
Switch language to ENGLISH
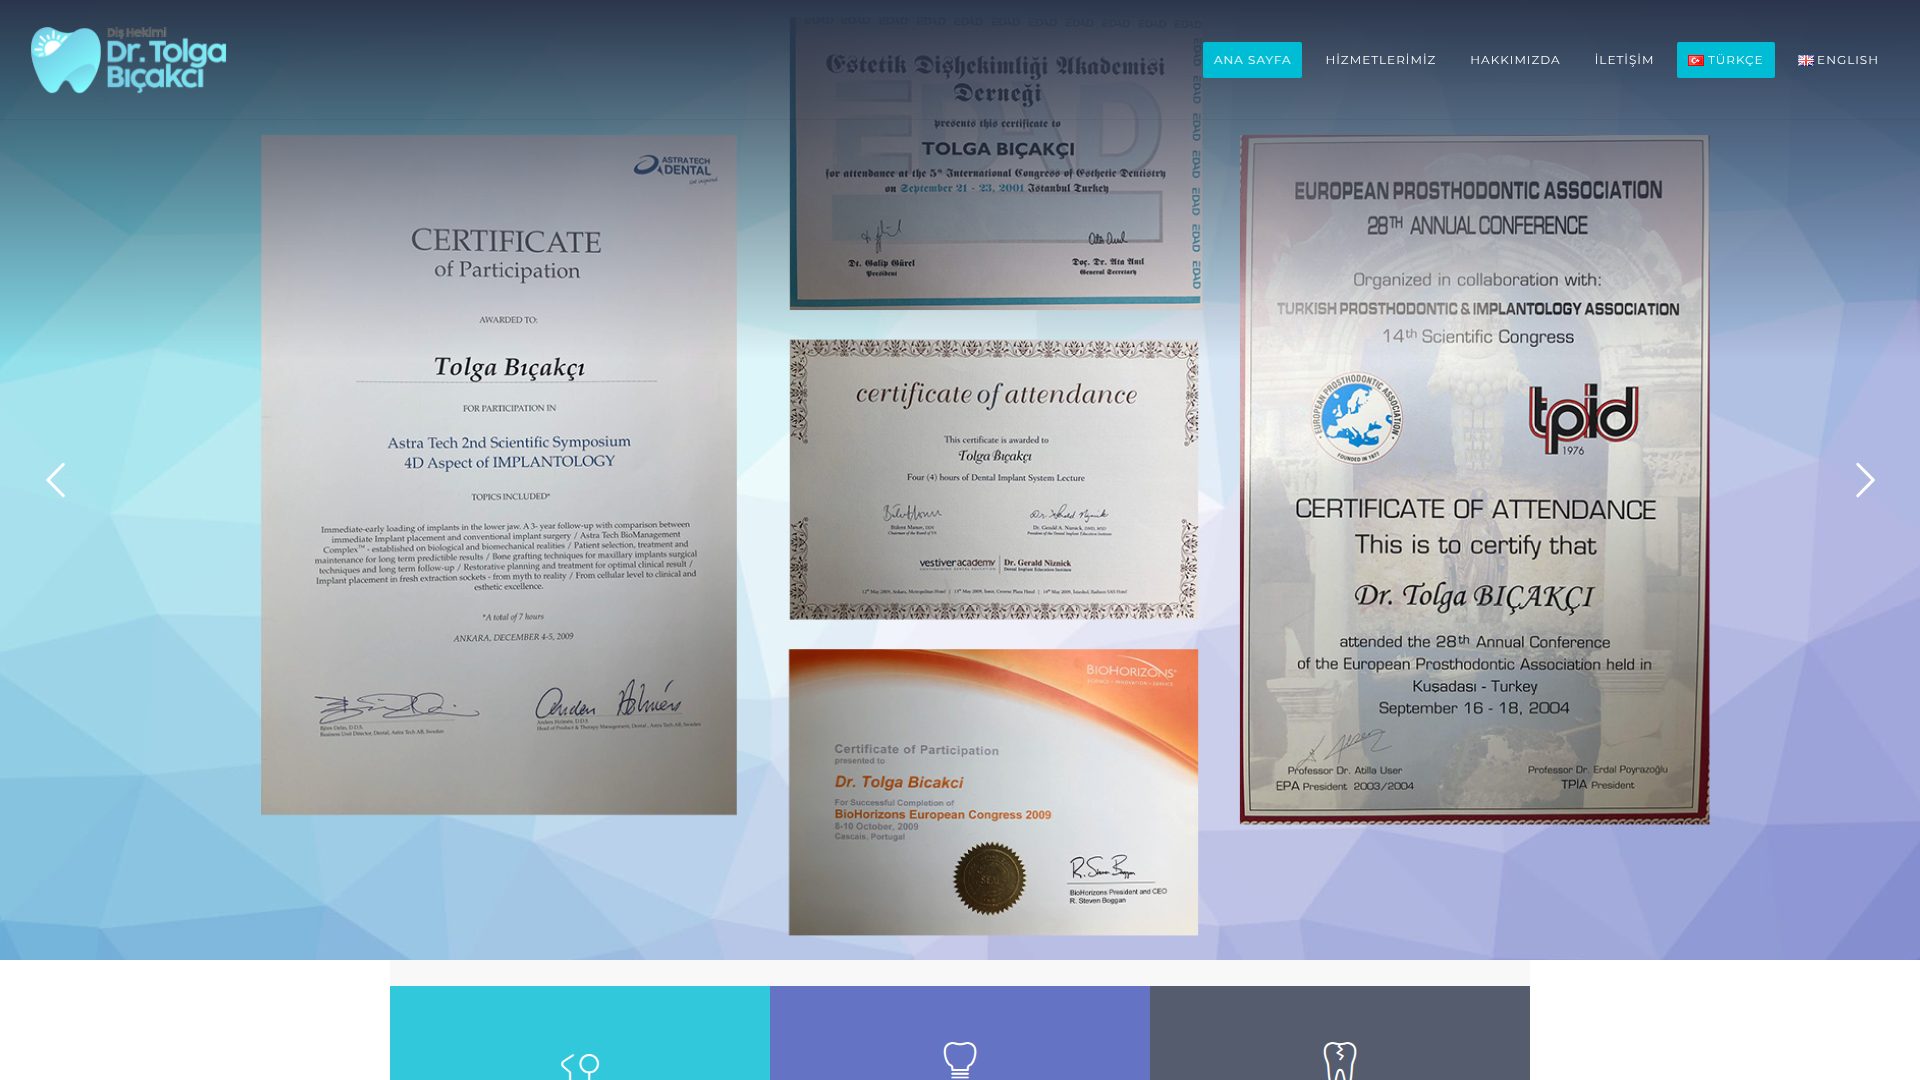point(1838,60)
